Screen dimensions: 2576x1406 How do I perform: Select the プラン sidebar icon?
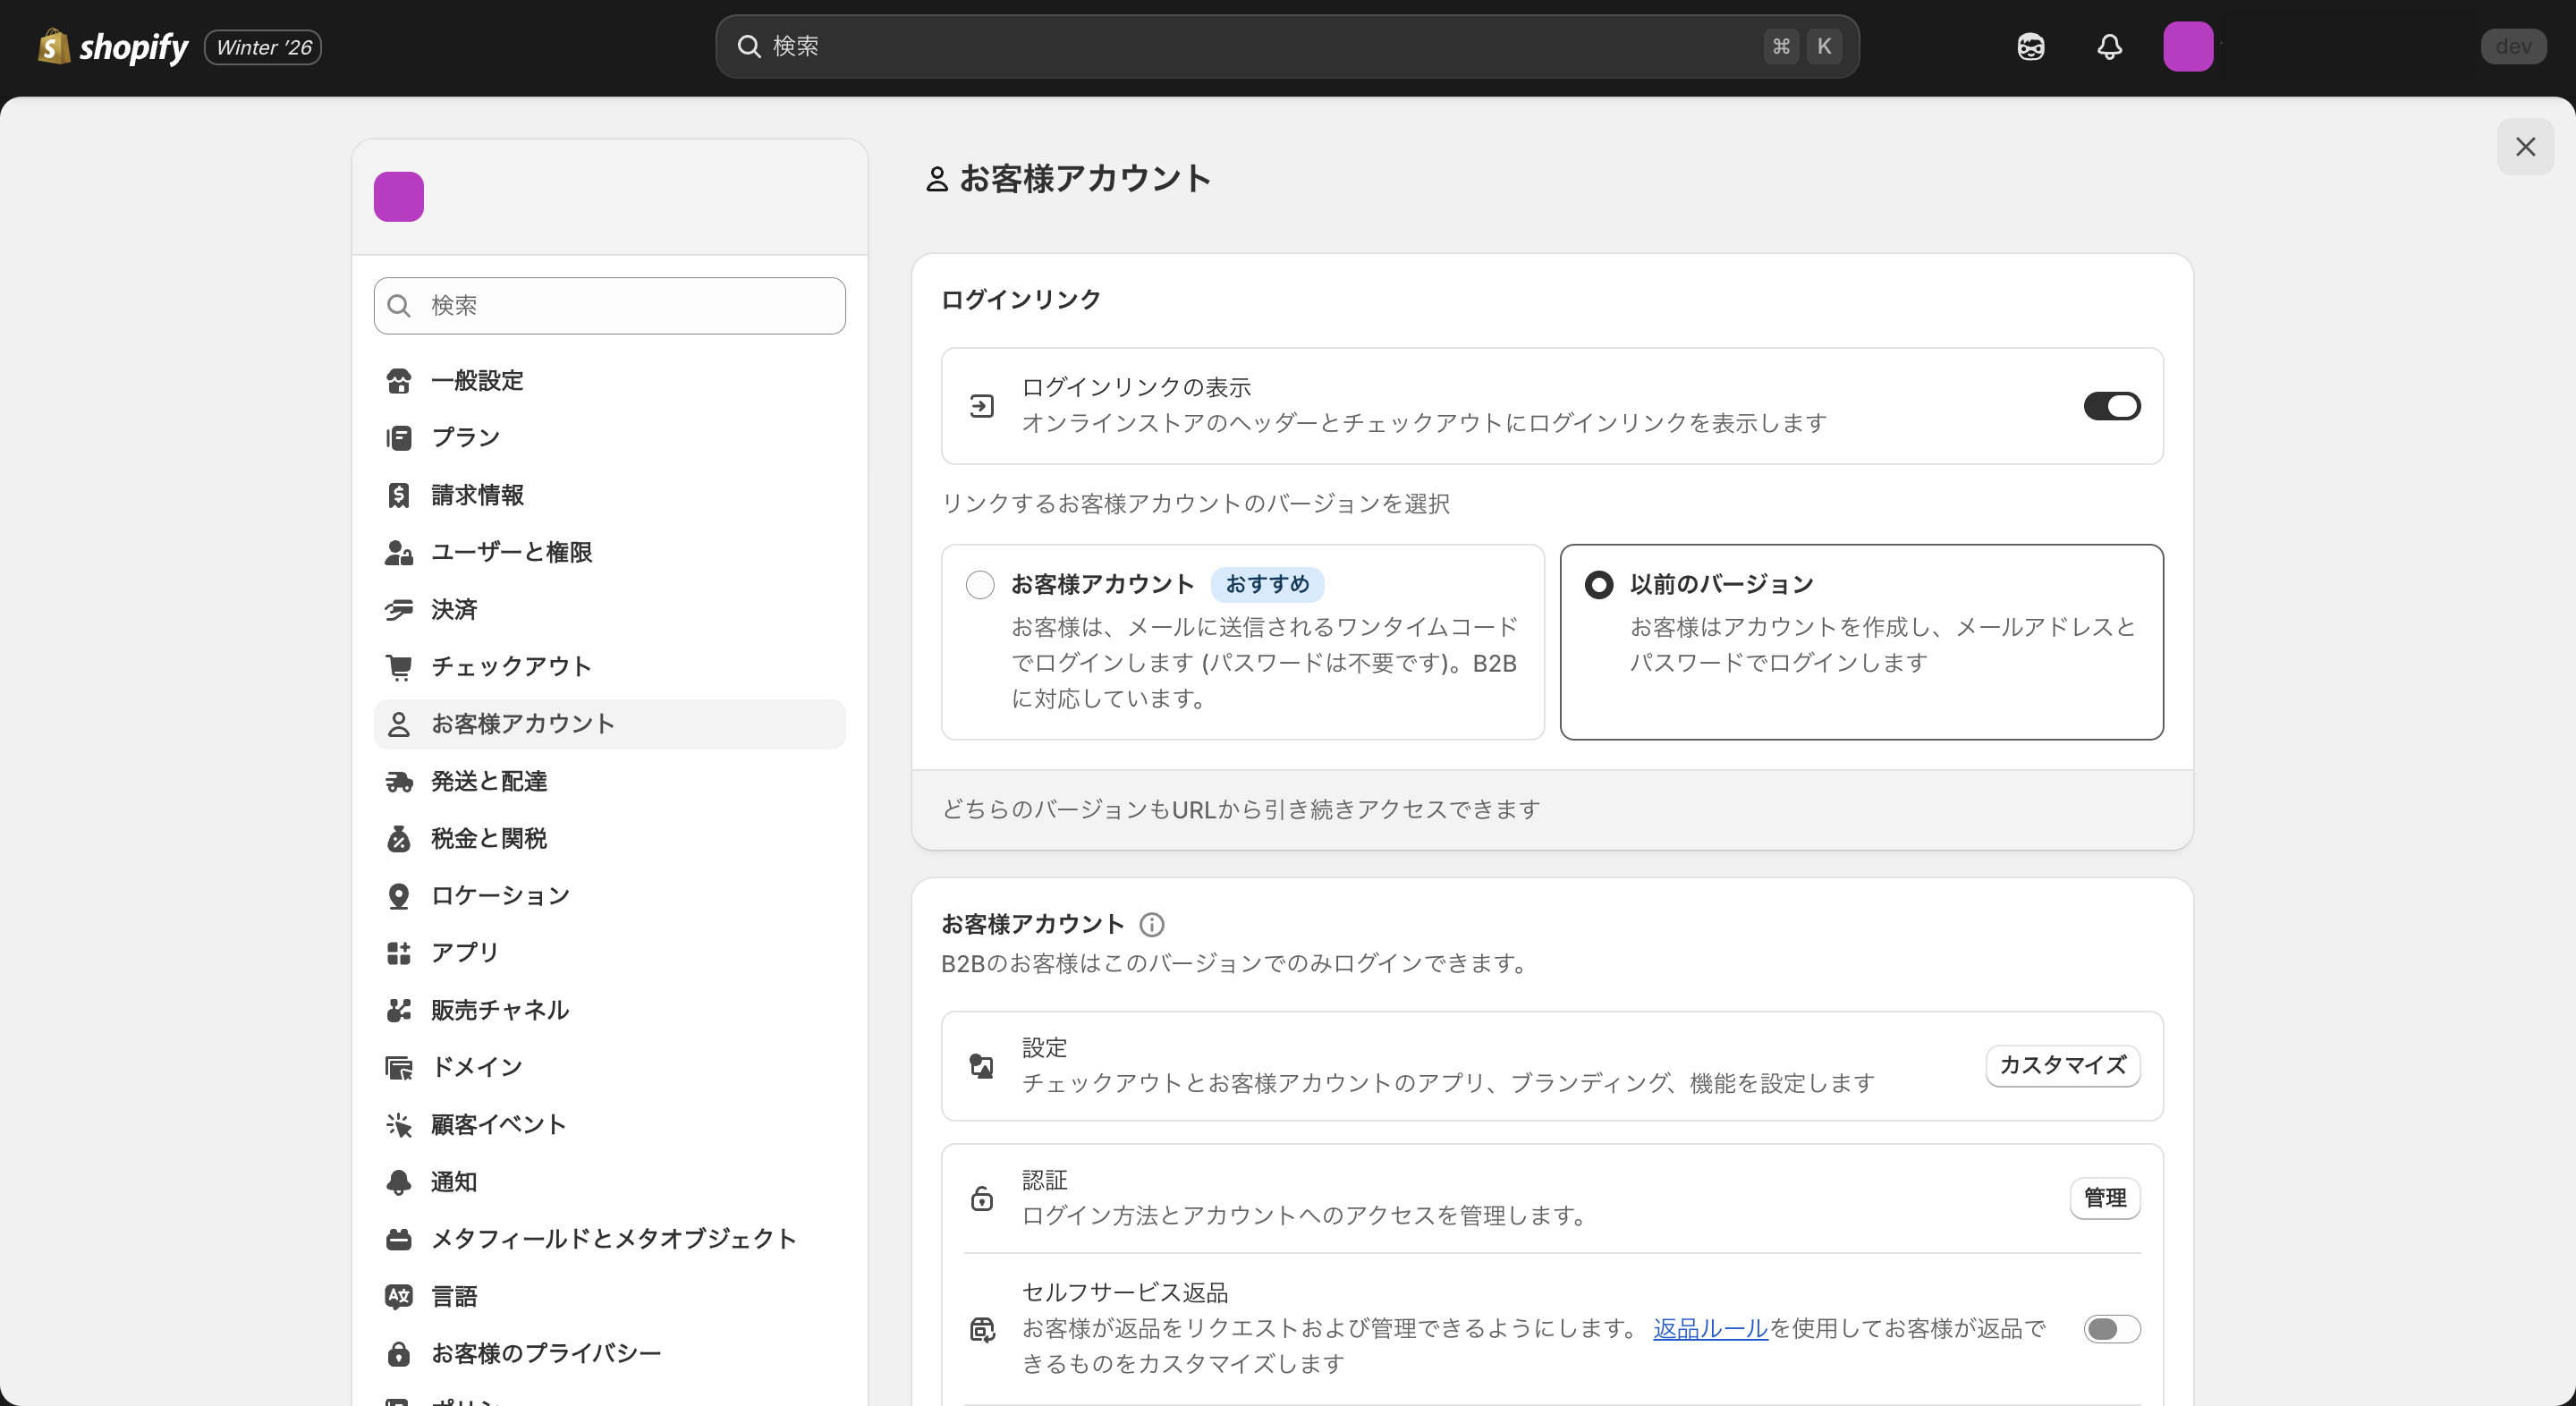399,437
